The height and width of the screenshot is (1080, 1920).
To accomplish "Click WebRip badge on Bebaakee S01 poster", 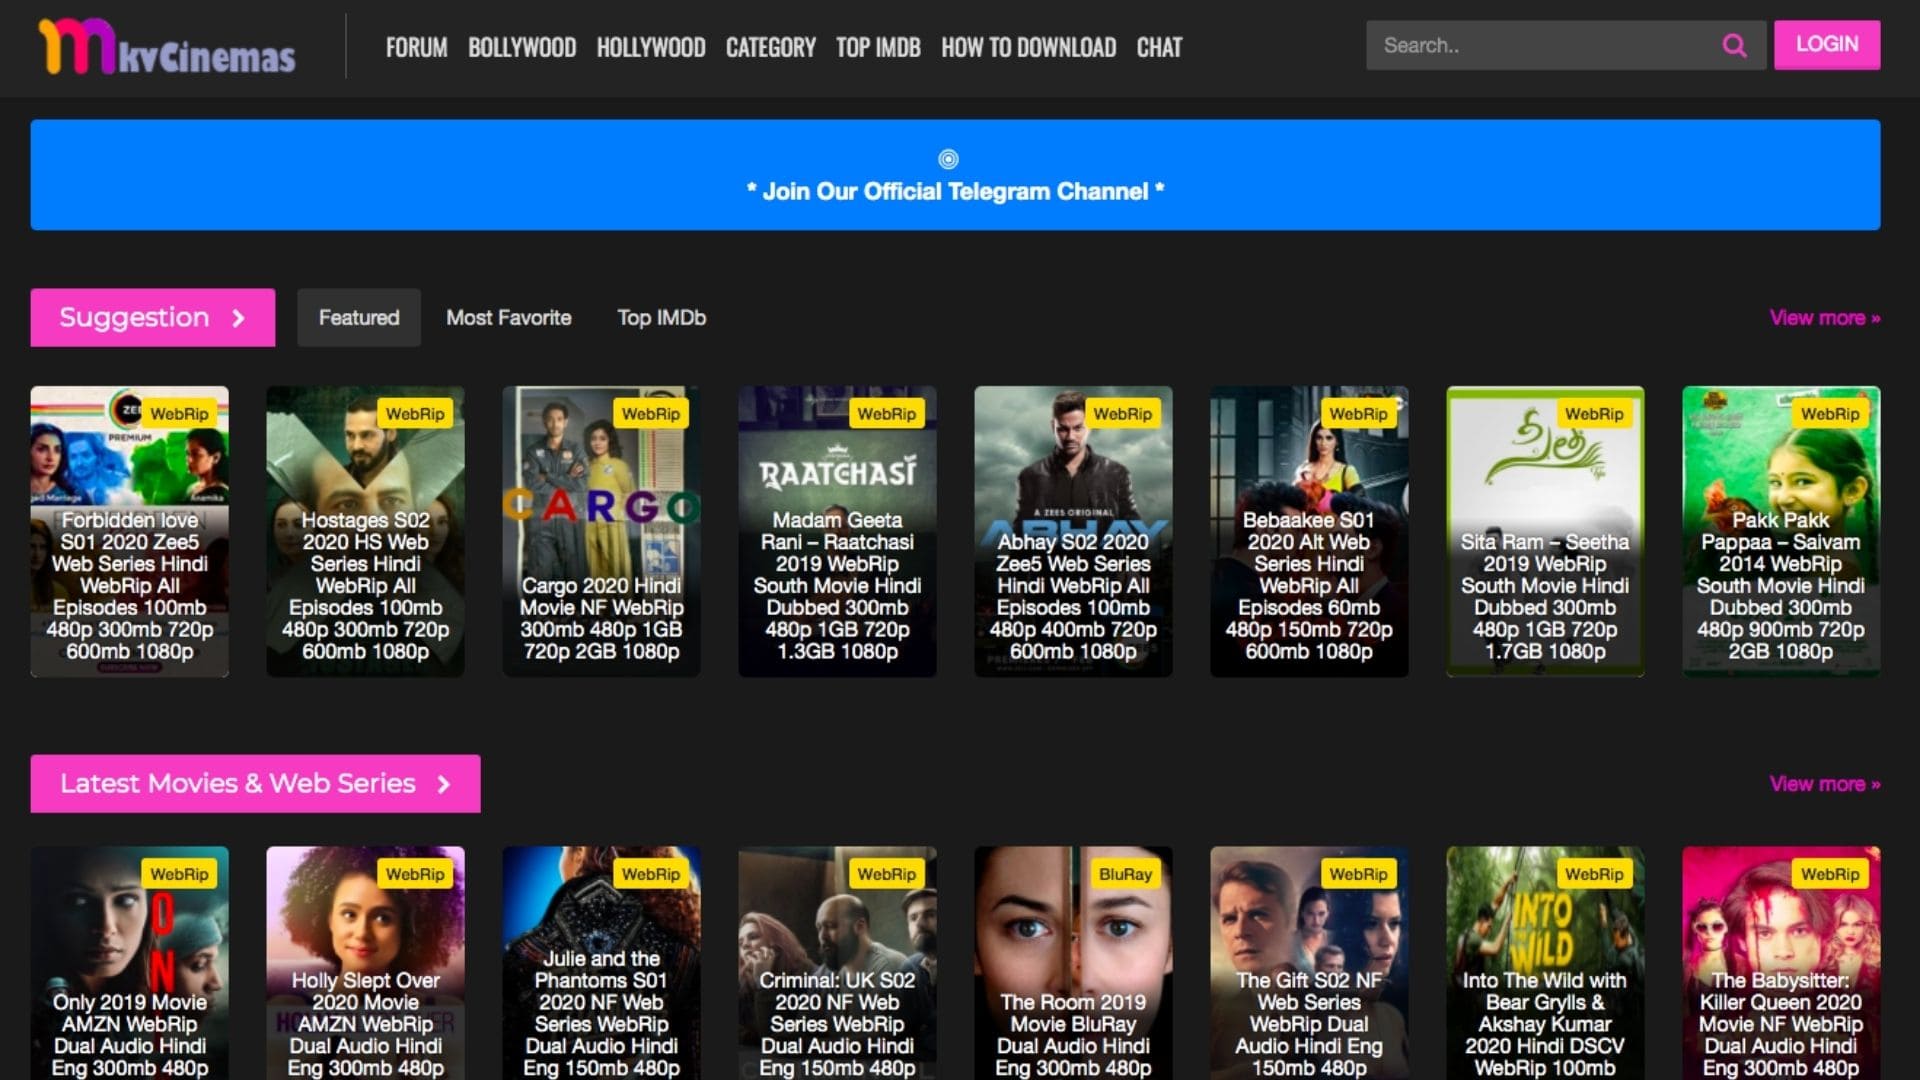I will click(1358, 414).
